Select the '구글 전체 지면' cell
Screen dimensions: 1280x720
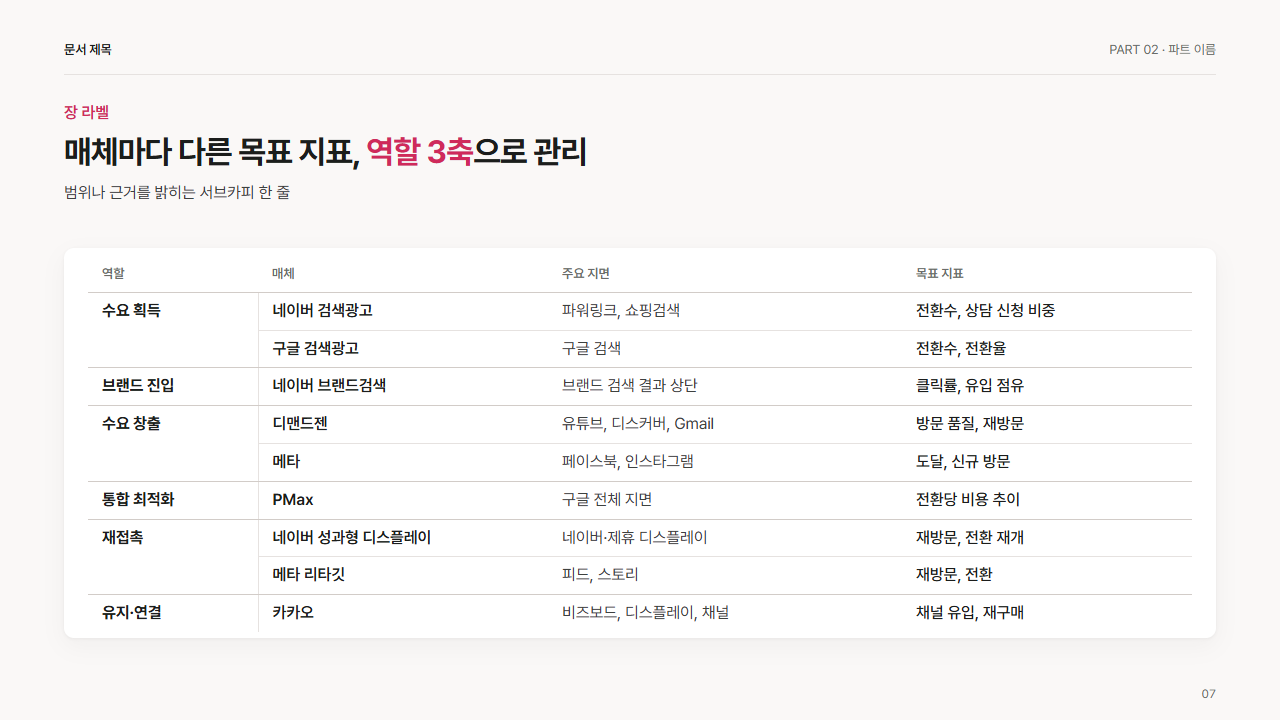(x=607, y=499)
